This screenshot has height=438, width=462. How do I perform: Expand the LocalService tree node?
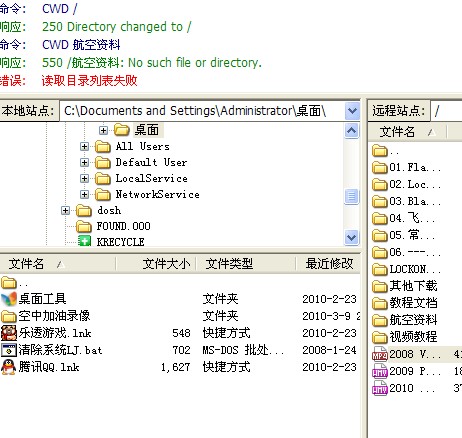click(x=84, y=178)
